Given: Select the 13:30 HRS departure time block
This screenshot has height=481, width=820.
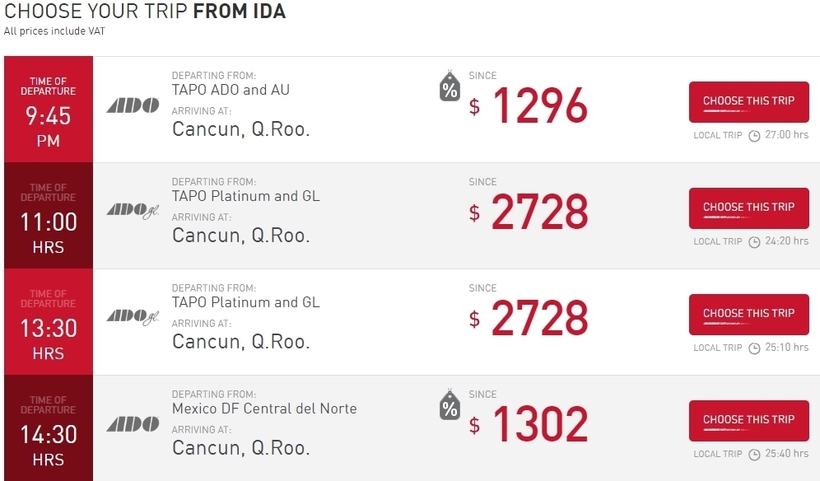Looking at the screenshot, I should [48, 322].
